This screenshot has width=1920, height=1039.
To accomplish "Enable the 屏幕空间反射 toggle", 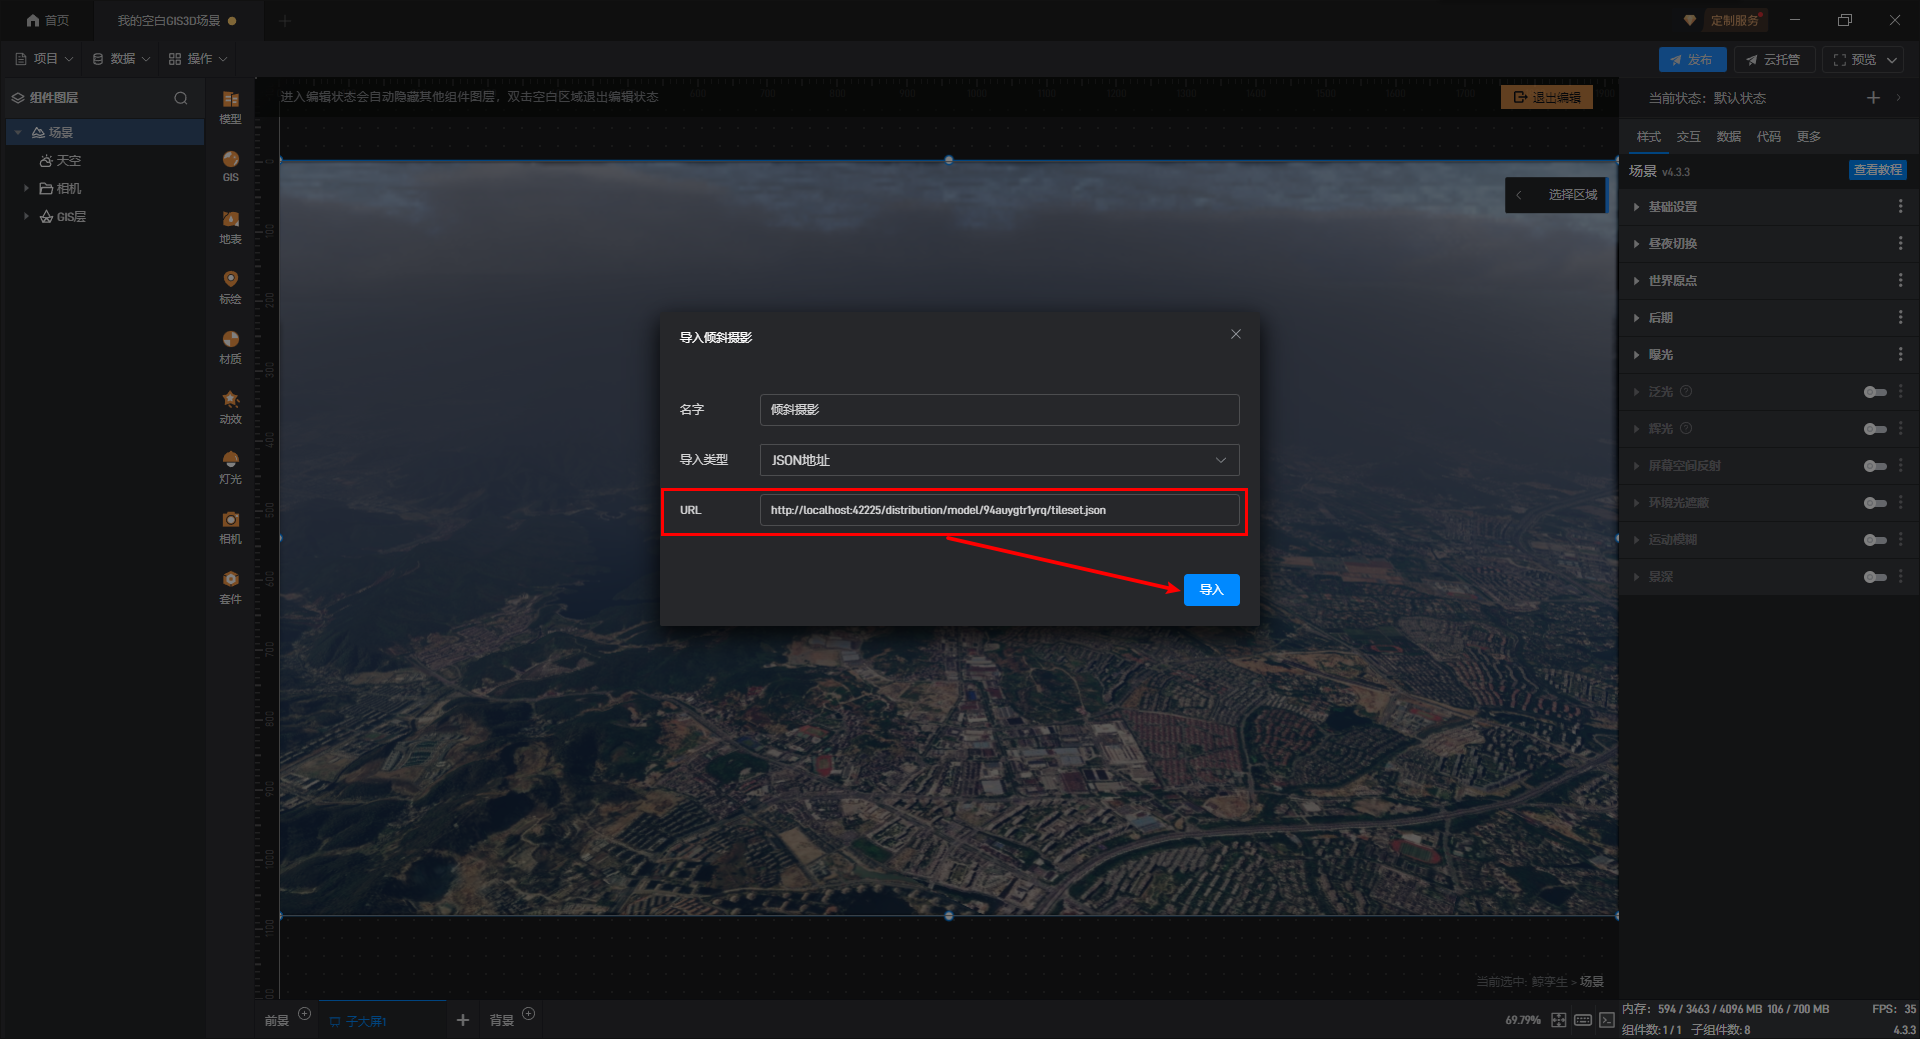I will 1874,466.
